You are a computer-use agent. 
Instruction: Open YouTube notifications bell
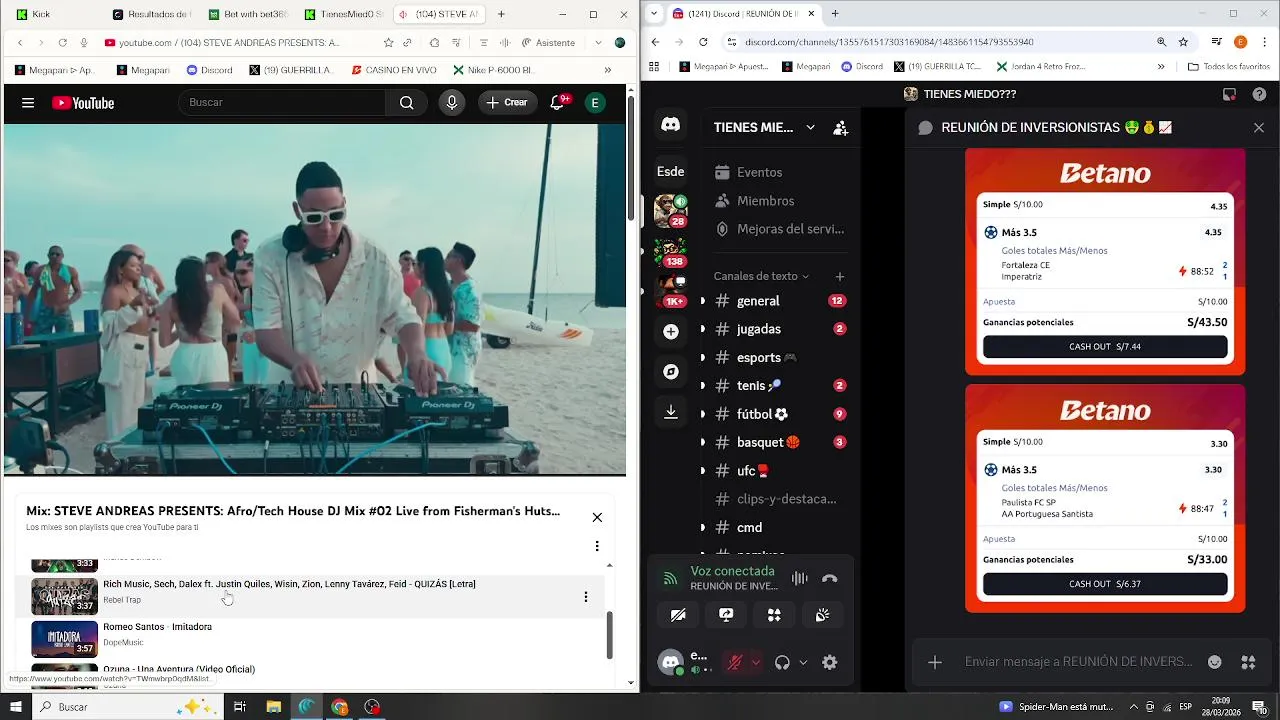(559, 102)
